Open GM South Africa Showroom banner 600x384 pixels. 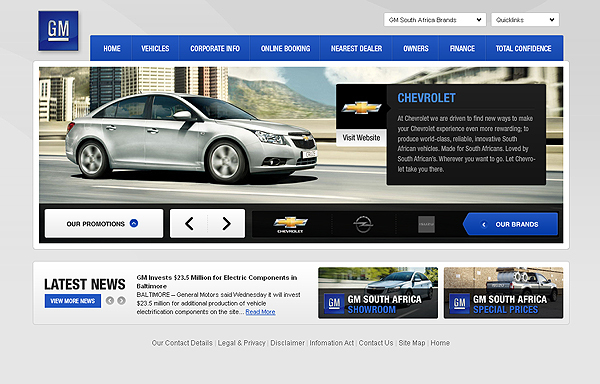pyautogui.click(x=378, y=293)
